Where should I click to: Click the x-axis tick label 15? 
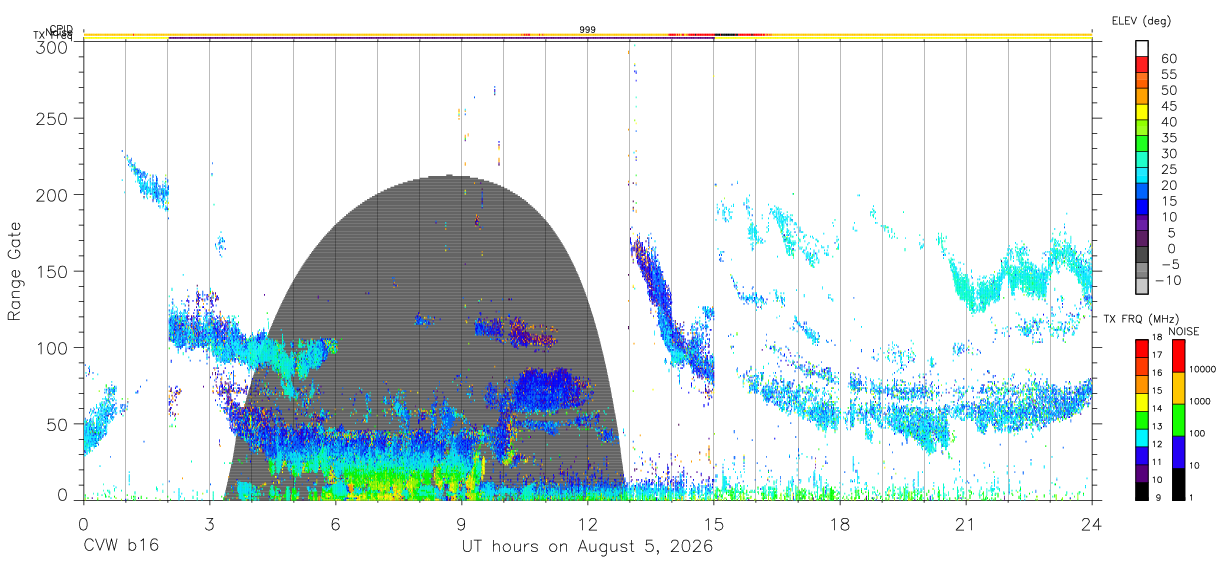(714, 523)
